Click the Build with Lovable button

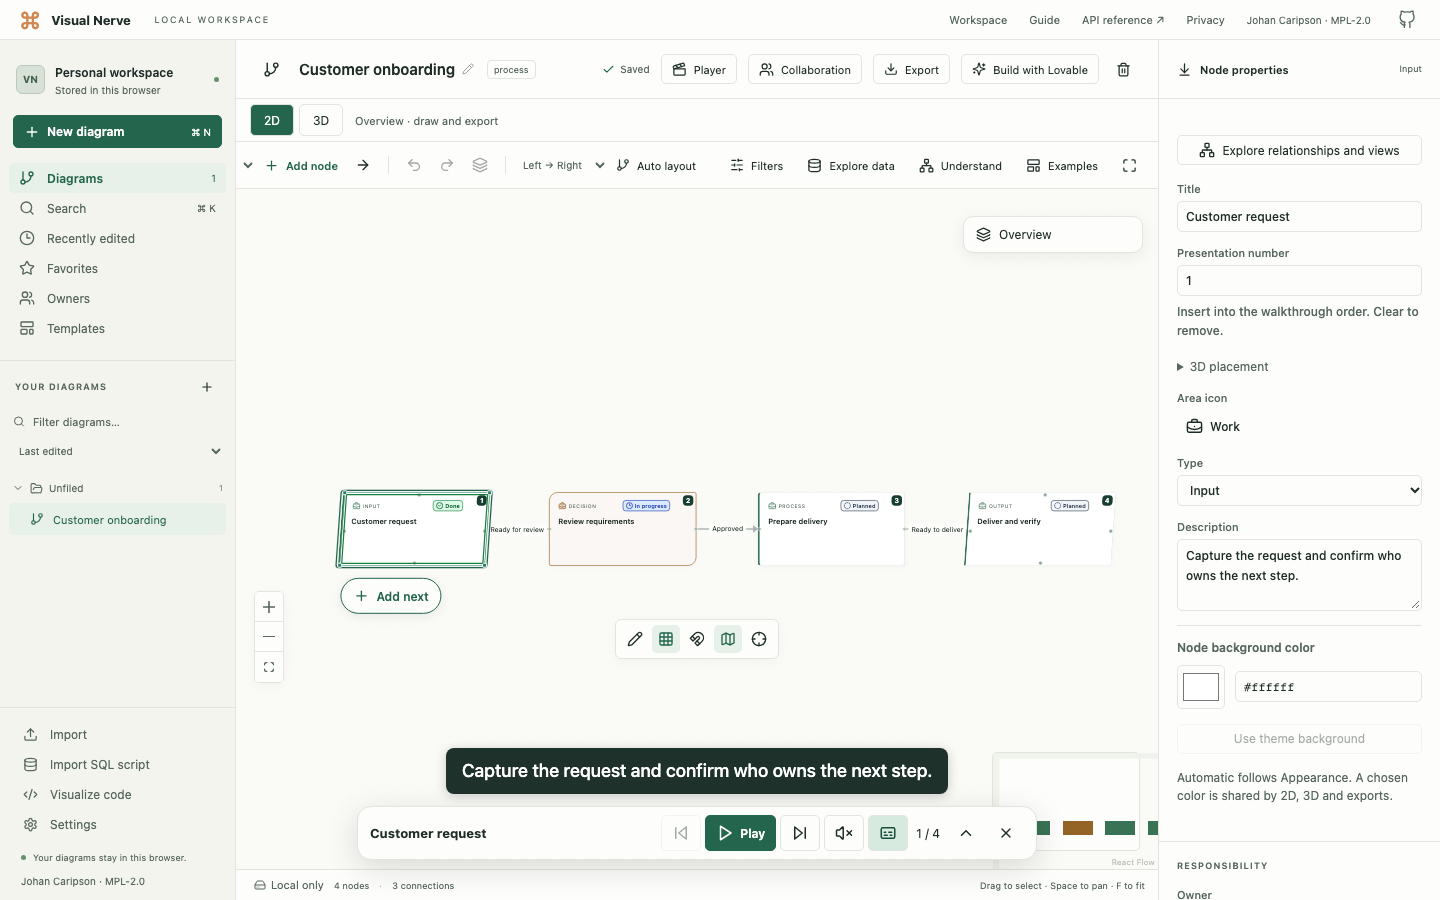pos(1030,70)
